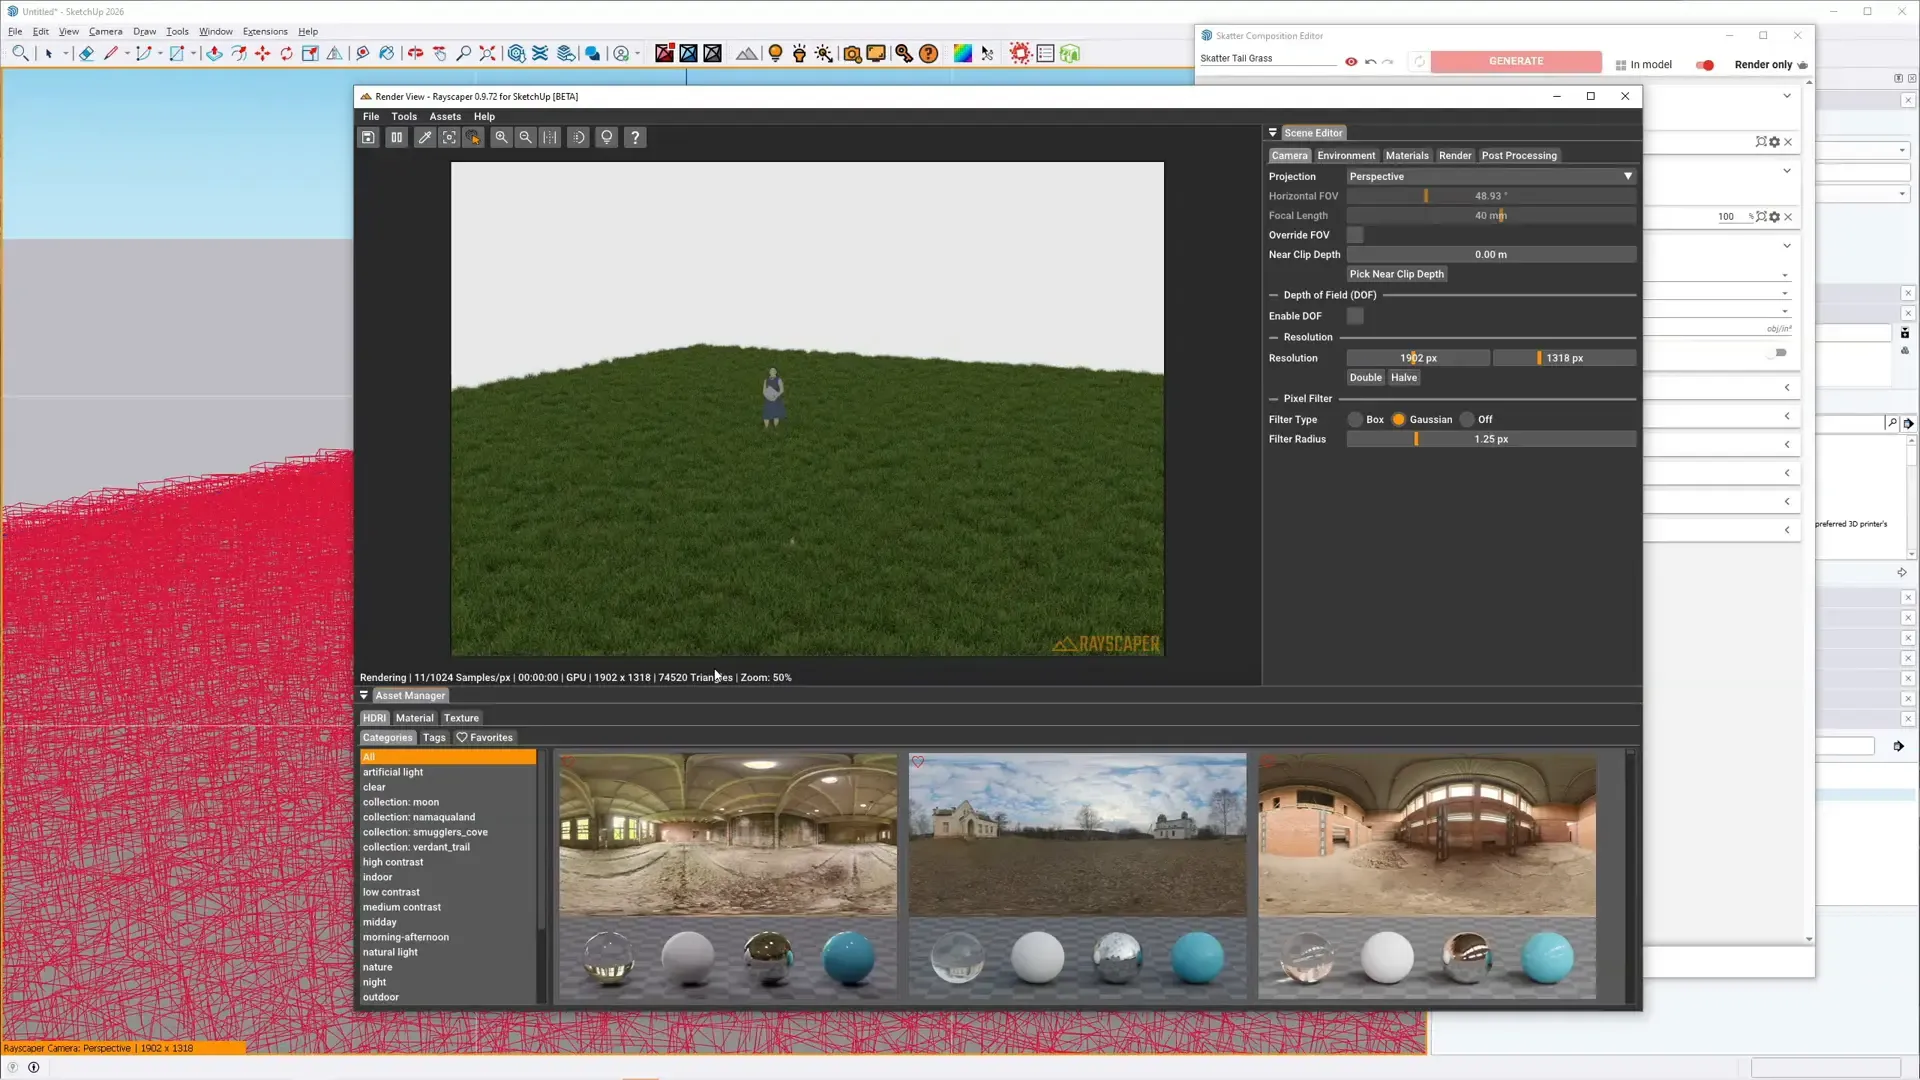
Task: Collapse the Depth of Field section
Action: pos(1274,296)
